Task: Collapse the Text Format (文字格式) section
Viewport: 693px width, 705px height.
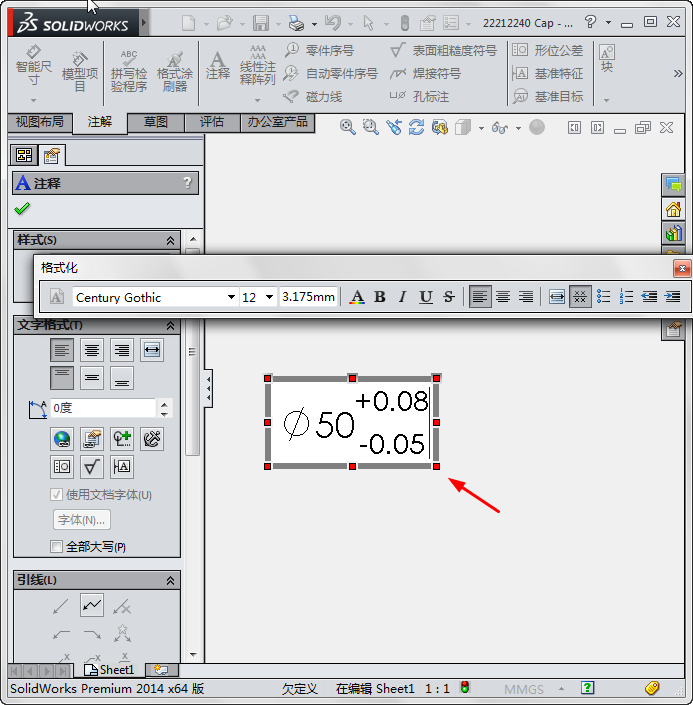Action: point(170,325)
